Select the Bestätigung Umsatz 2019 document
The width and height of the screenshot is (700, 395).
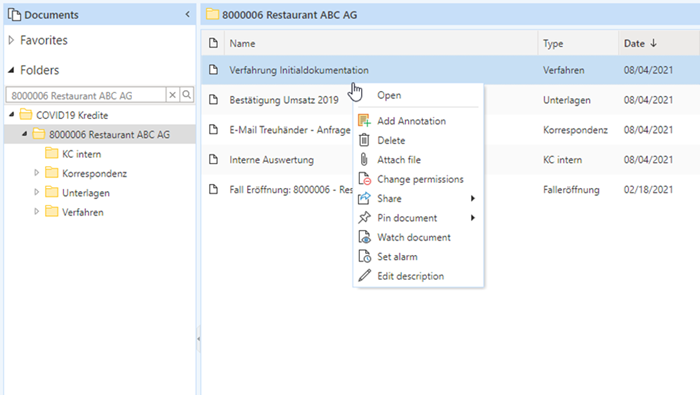coord(284,100)
